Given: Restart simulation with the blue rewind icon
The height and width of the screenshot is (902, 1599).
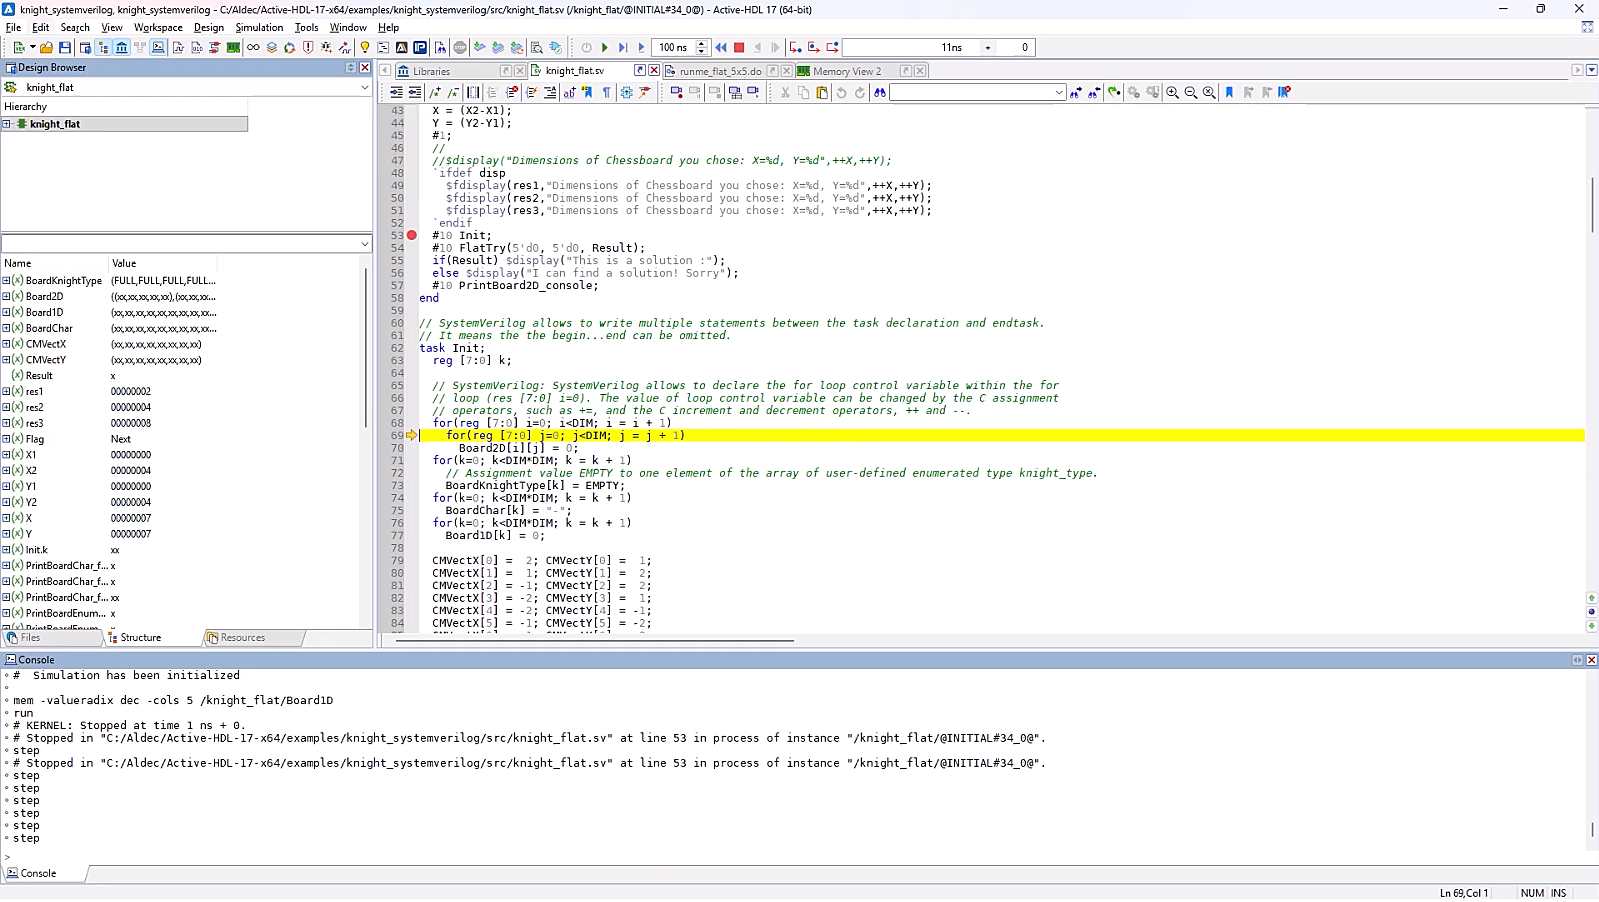Looking at the screenshot, I should (x=721, y=47).
